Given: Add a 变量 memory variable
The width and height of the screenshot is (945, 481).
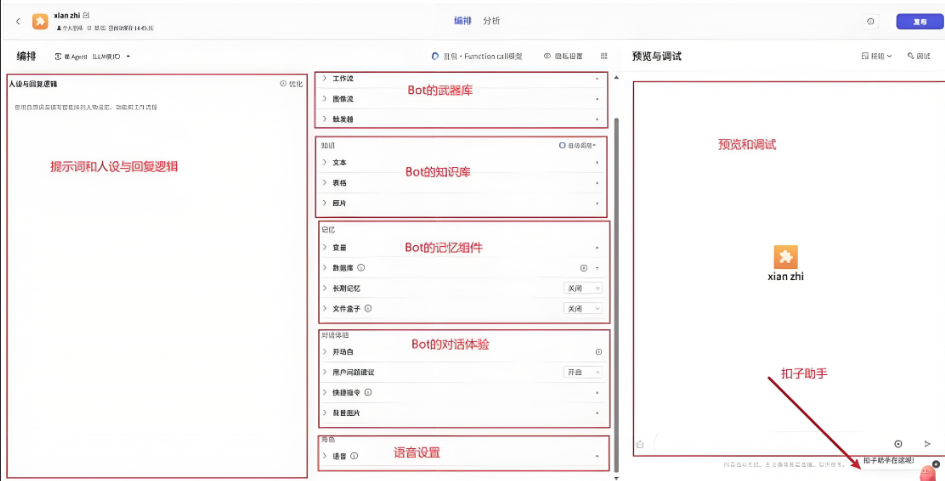Looking at the screenshot, I should [x=597, y=248].
